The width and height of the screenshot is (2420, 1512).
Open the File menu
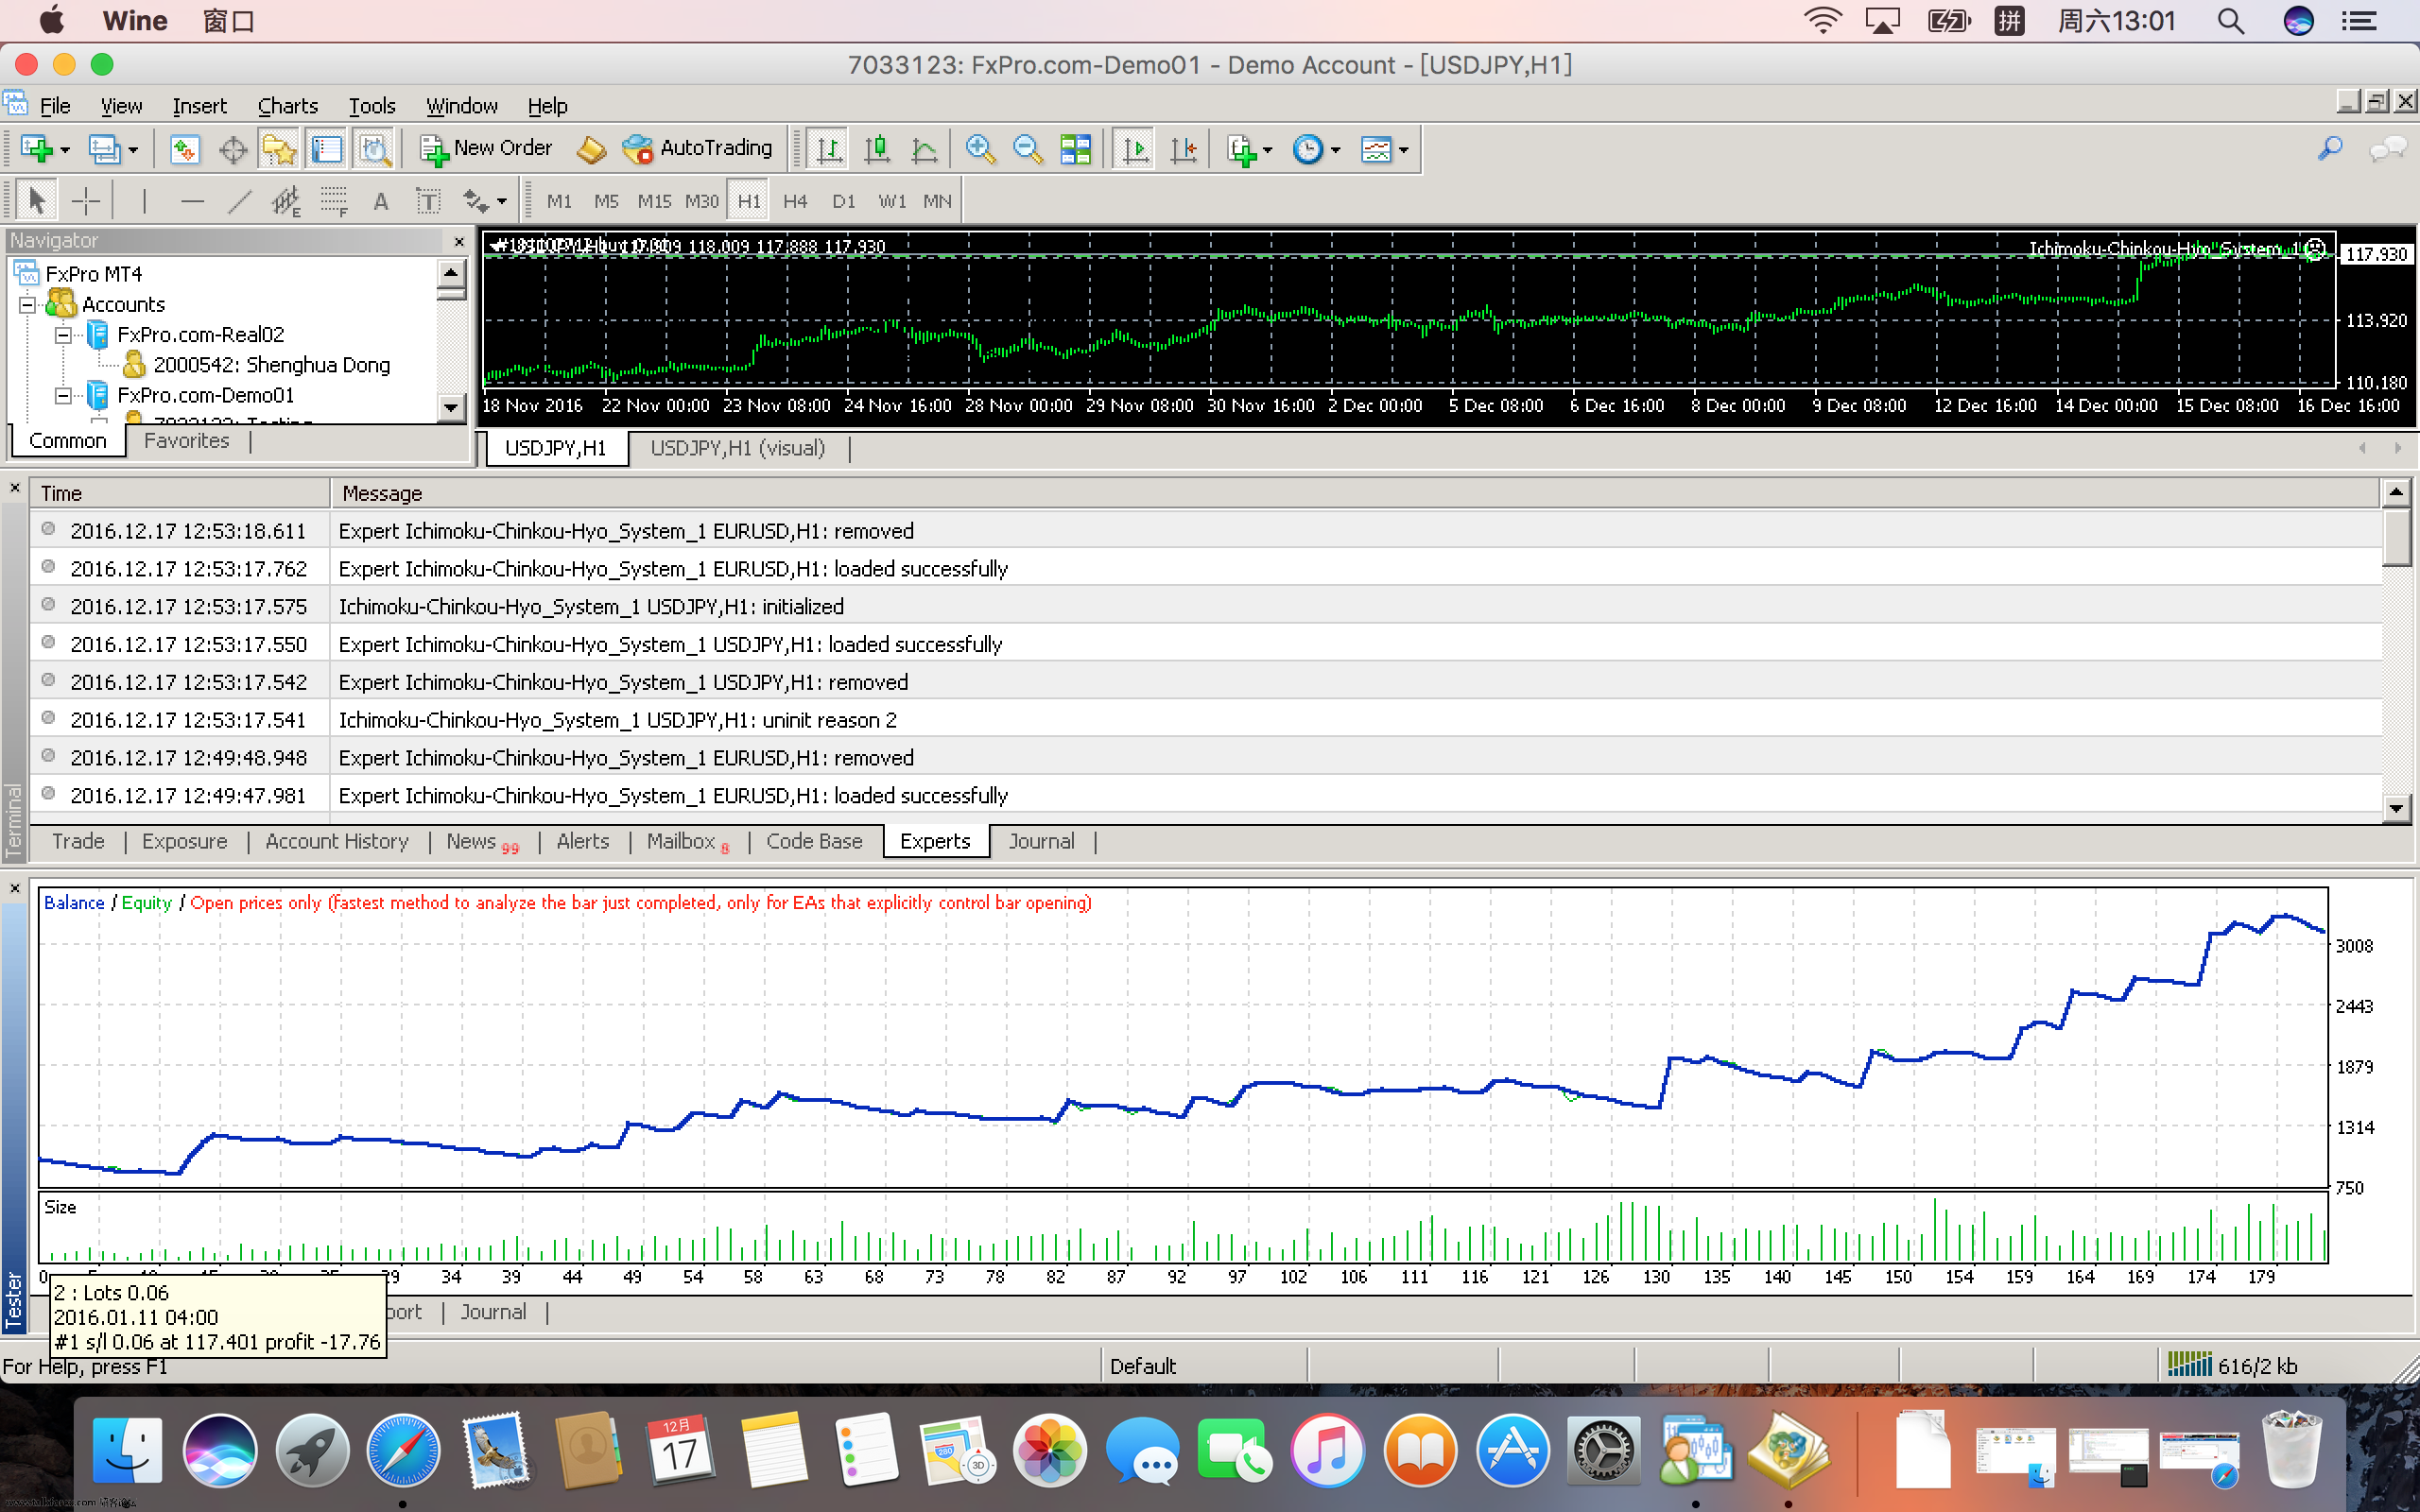click(x=55, y=105)
